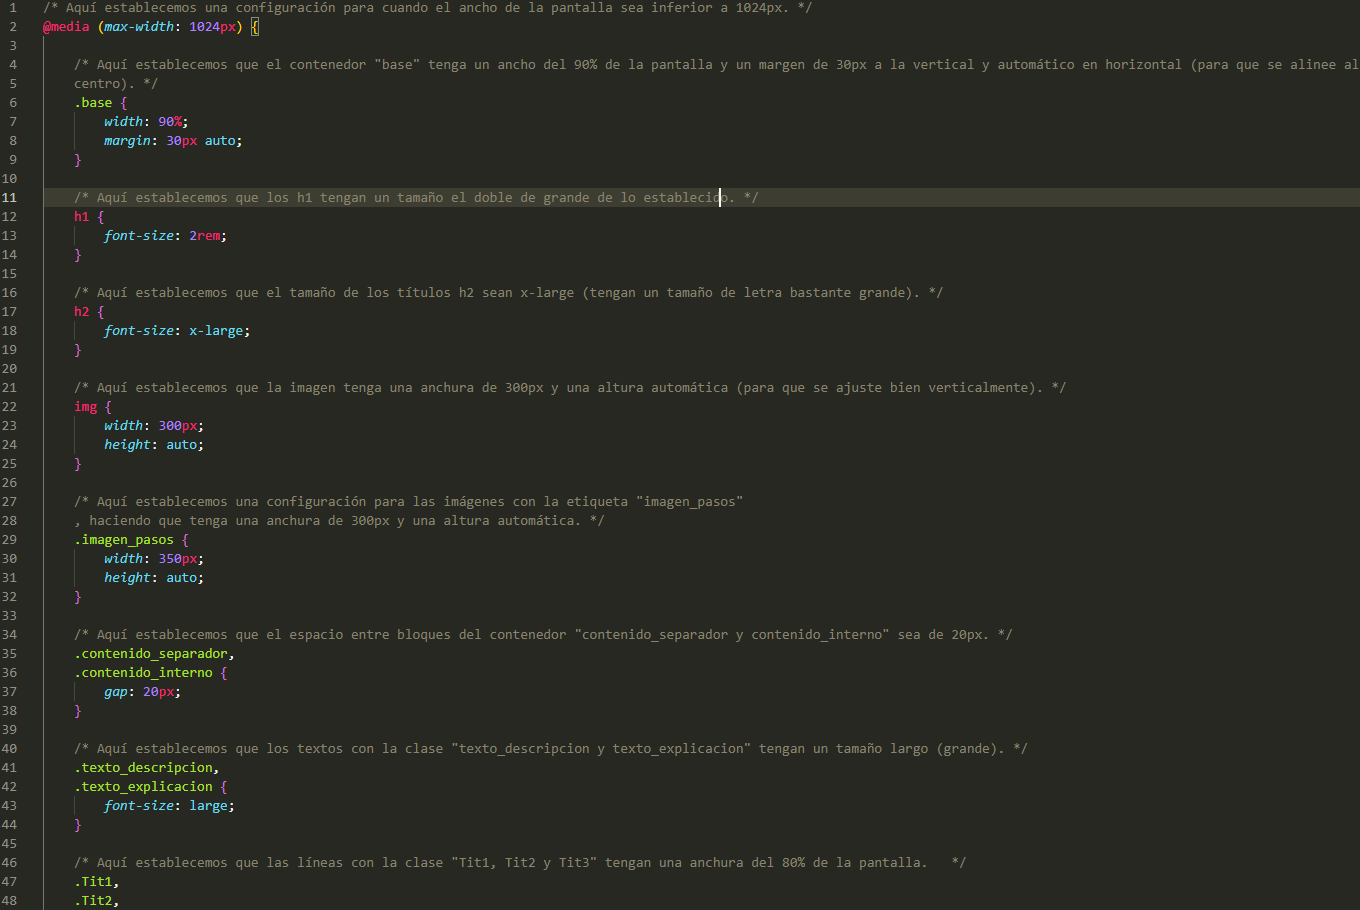Click the '.Tit2,' selector

pos(97,901)
